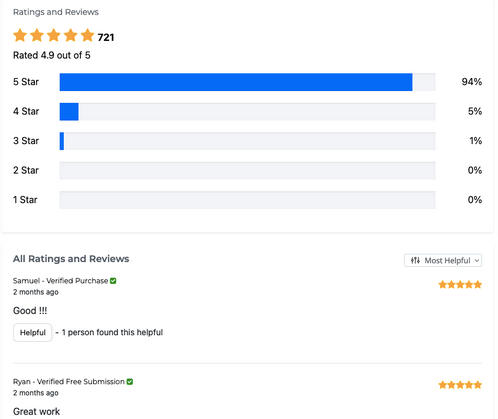Filter reviews by the 5 Star bar

coord(247,82)
